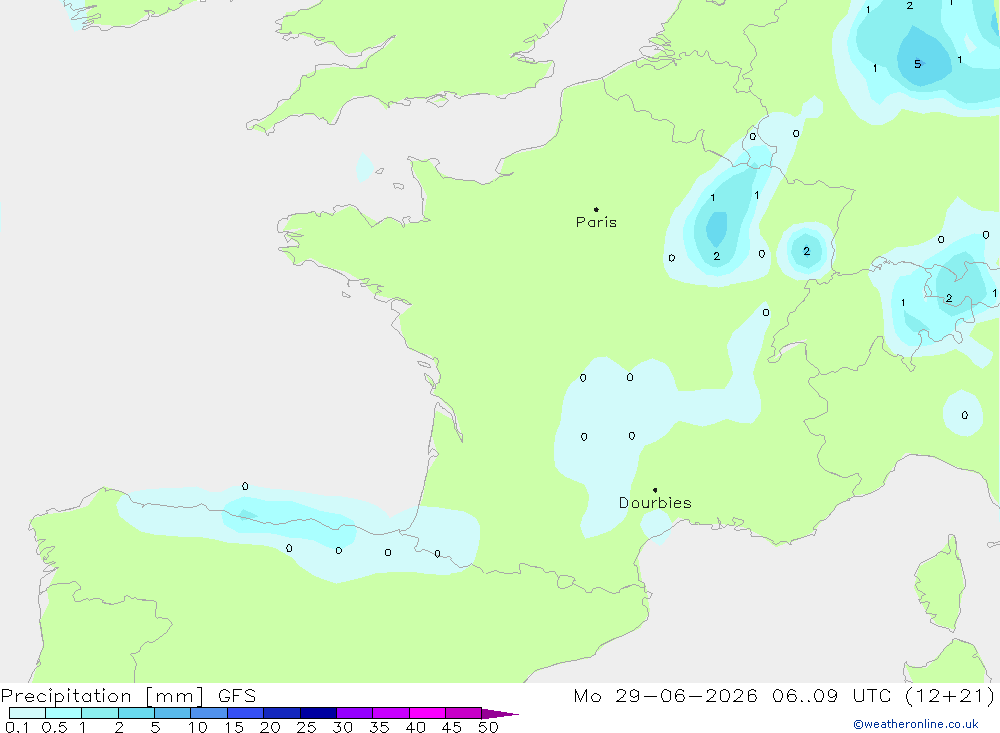Select the black dot marker above Paris

click(596, 209)
